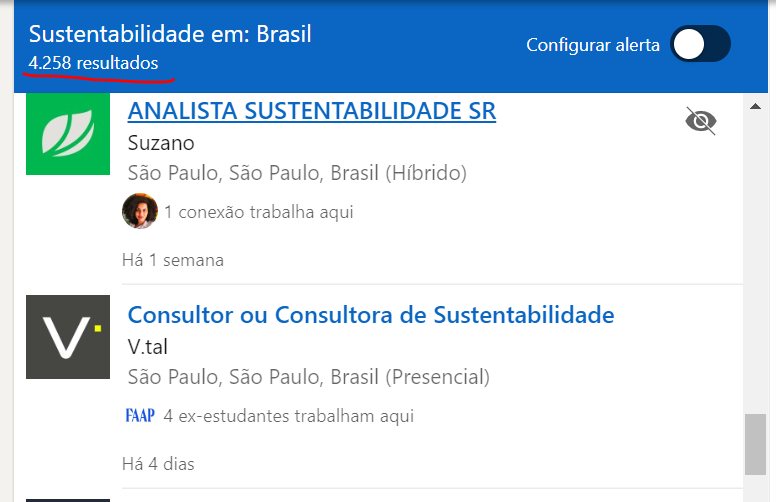Viewport: 776px width, 502px height.
Task: Select '4 ex-estudantes trabalham aqui' text
Action: (x=288, y=415)
